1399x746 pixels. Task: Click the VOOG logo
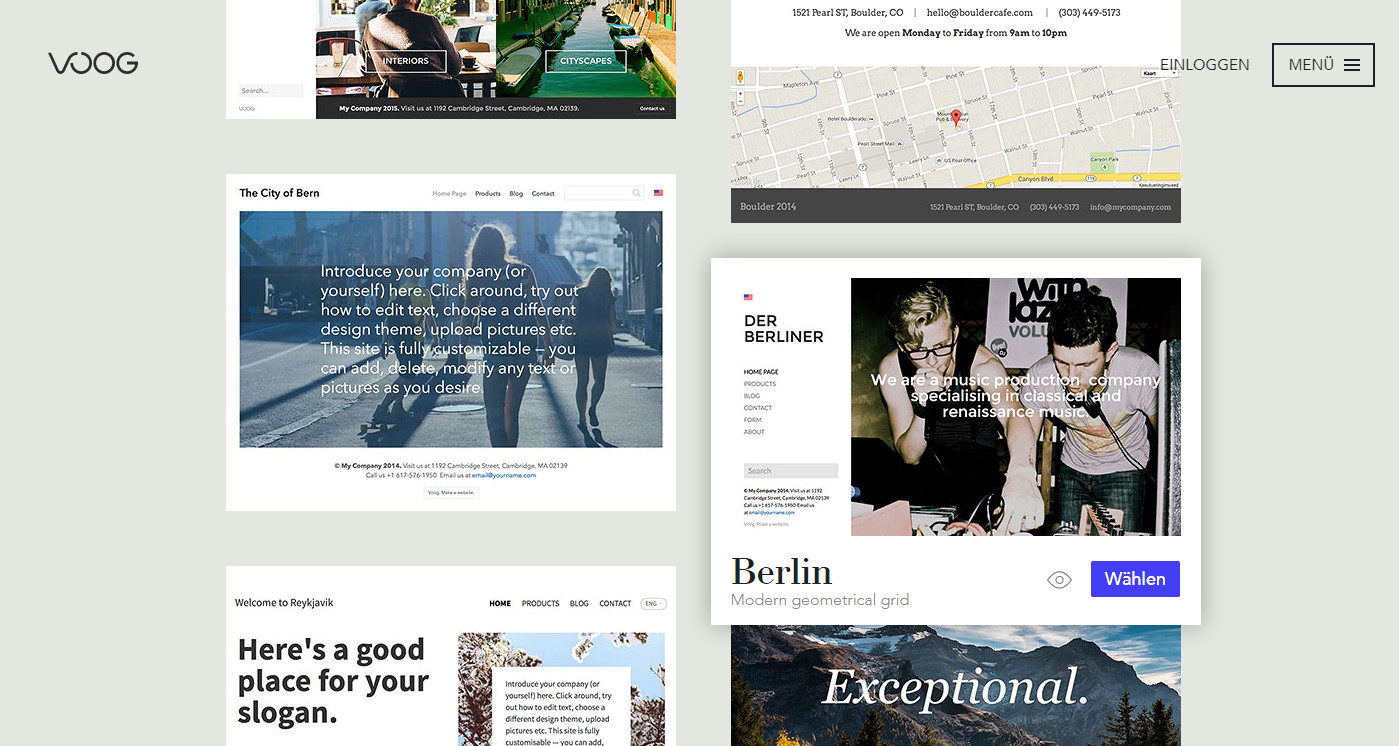[x=93, y=64]
